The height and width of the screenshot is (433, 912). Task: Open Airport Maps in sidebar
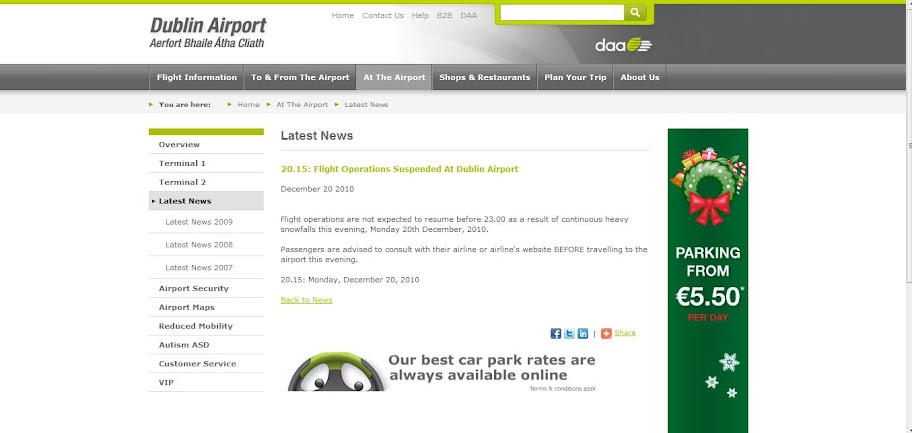(x=206, y=307)
